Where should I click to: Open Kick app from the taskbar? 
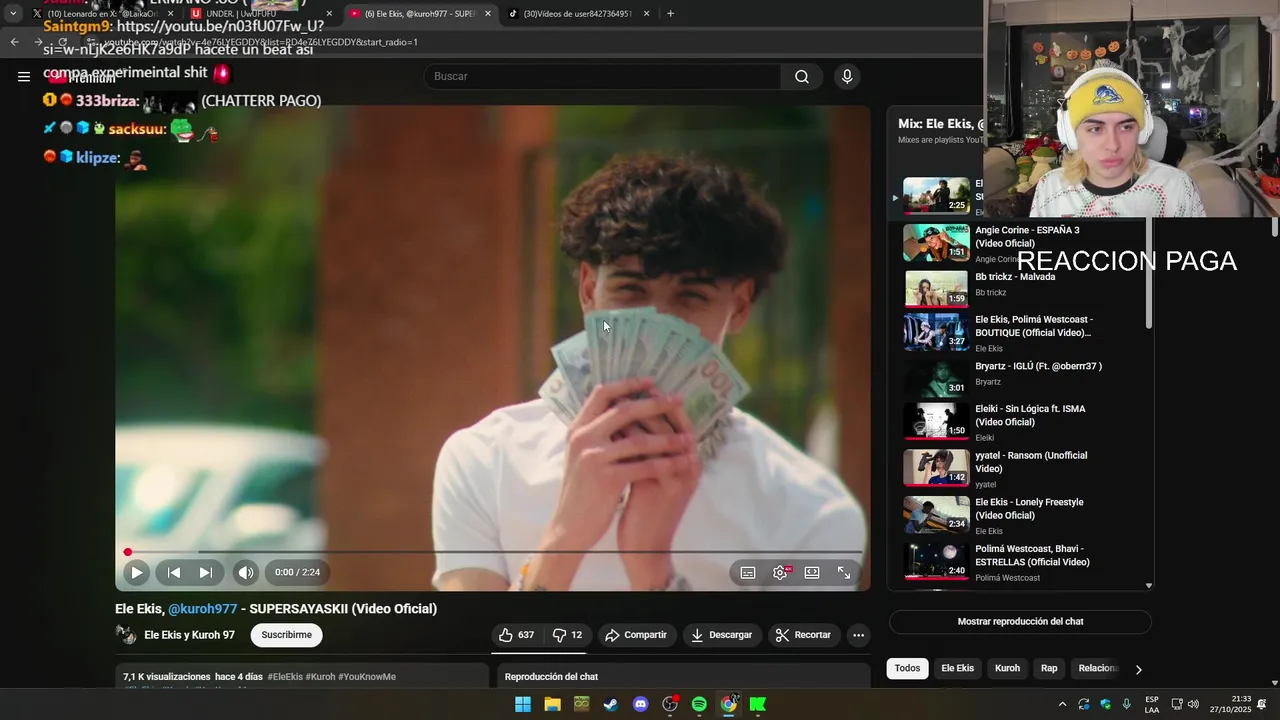pos(758,704)
